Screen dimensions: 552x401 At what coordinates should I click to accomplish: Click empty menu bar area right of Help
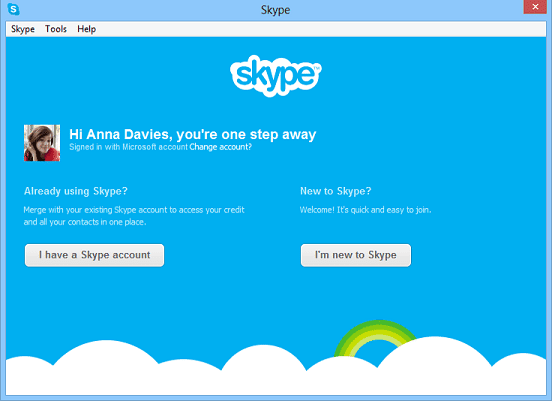pos(320,29)
